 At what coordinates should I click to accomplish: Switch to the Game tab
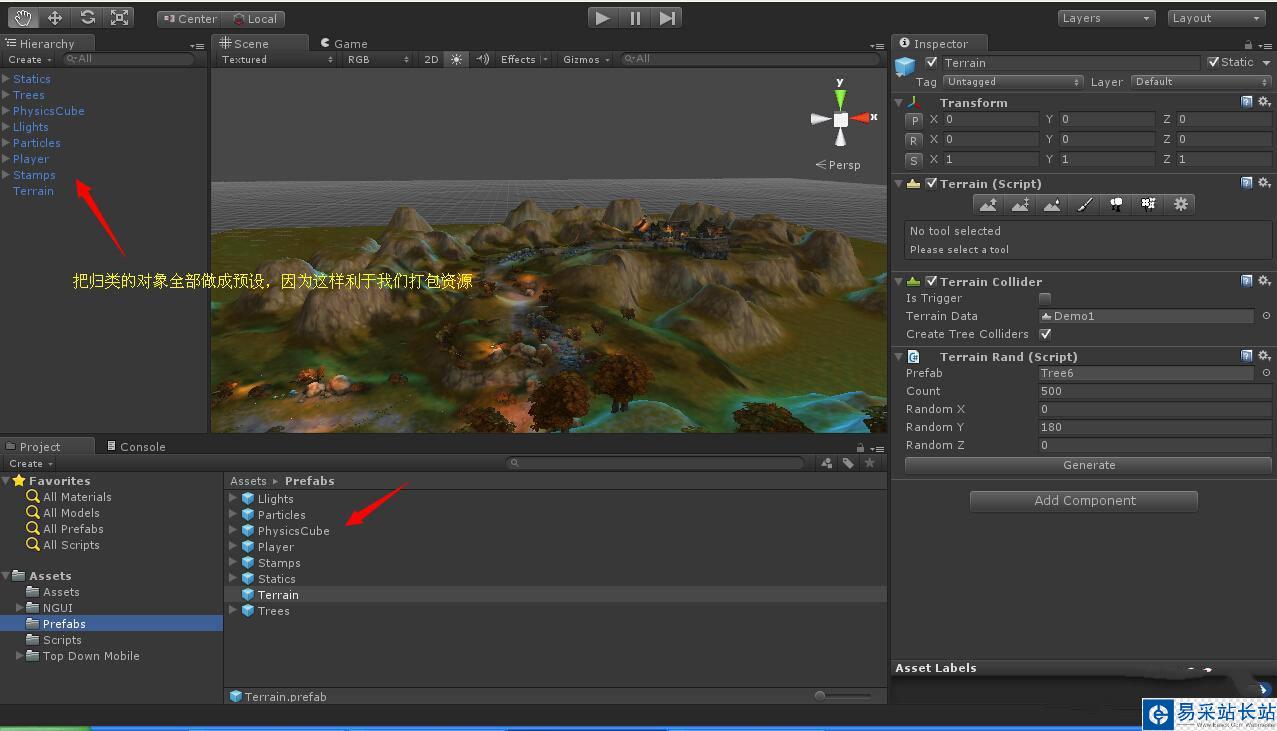344,43
